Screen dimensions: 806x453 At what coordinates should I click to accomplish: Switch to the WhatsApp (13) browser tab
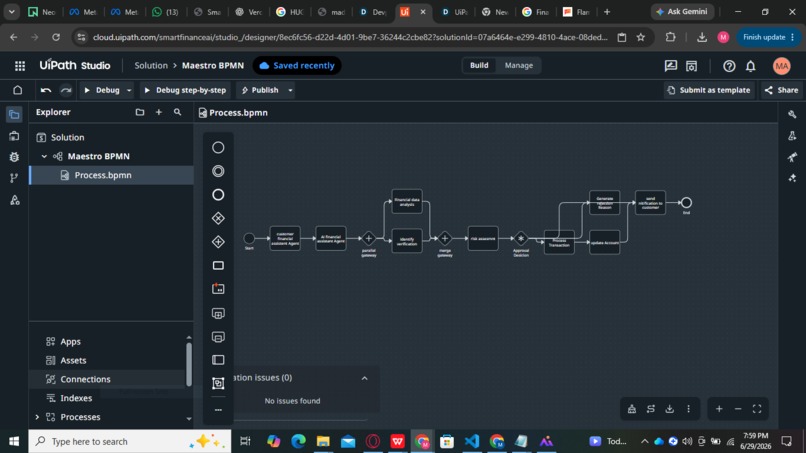coord(166,12)
